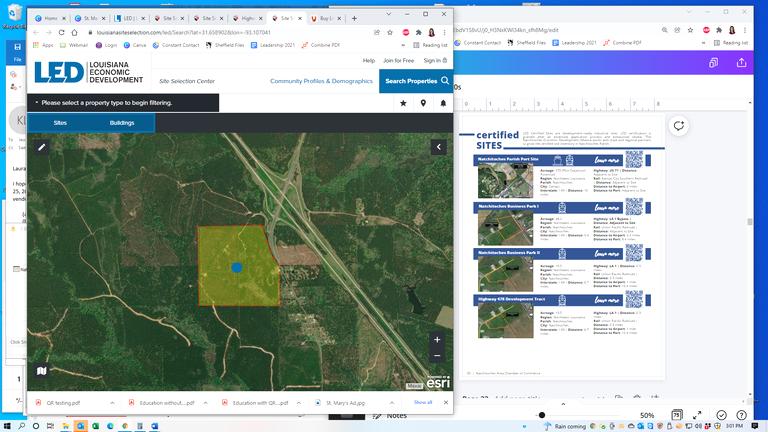The height and width of the screenshot is (432, 768).
Task: Open Sheffield Files bookmark in Canva window
Action: coord(527,43)
